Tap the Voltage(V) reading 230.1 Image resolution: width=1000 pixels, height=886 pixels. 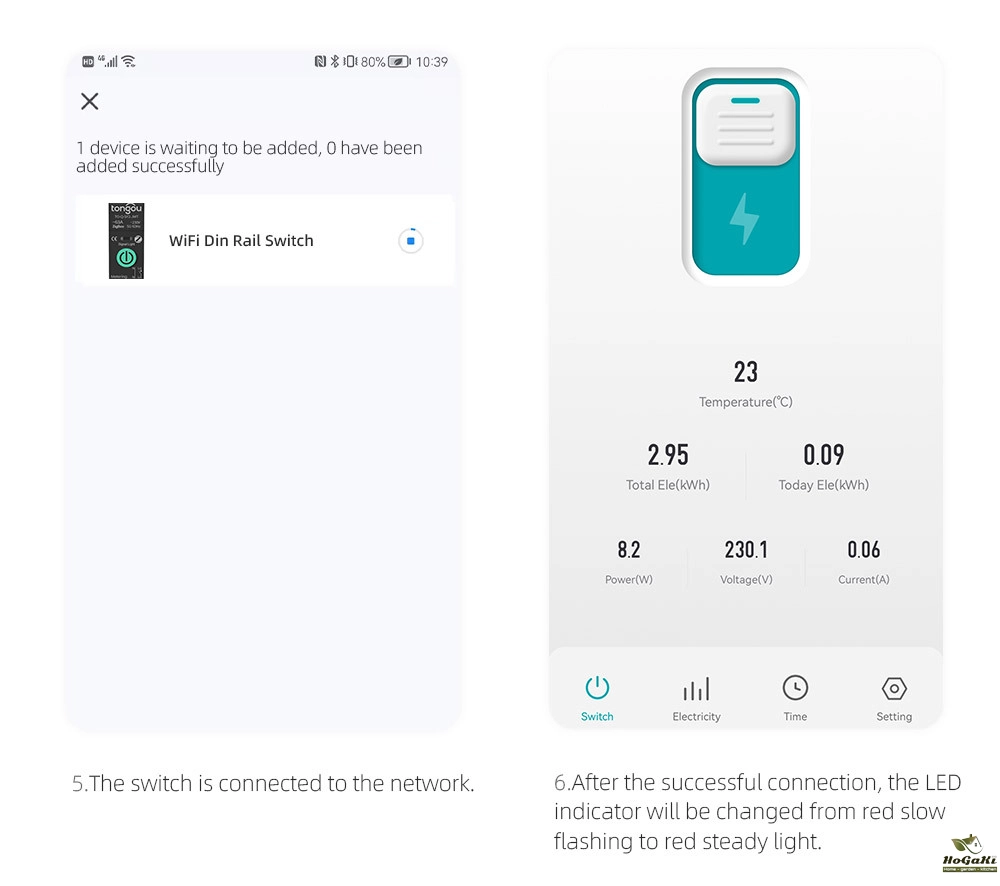[746, 550]
